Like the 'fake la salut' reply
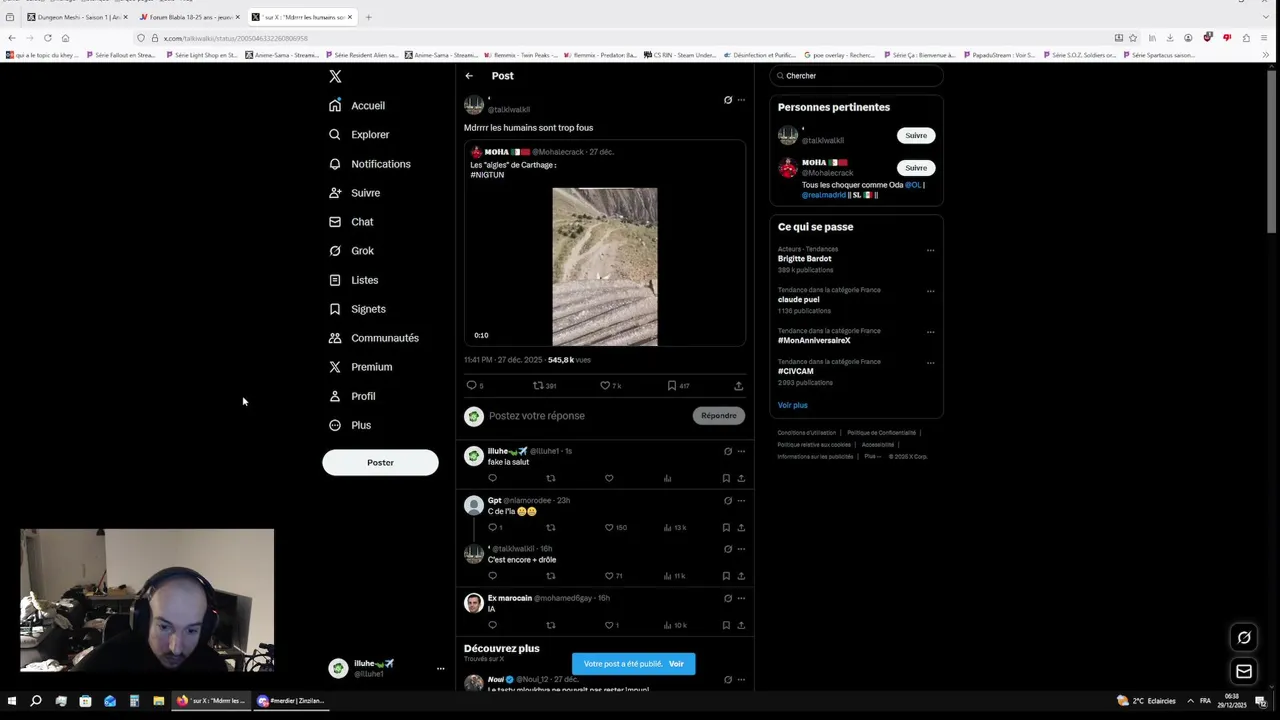The width and height of the screenshot is (1280, 720). (x=609, y=478)
